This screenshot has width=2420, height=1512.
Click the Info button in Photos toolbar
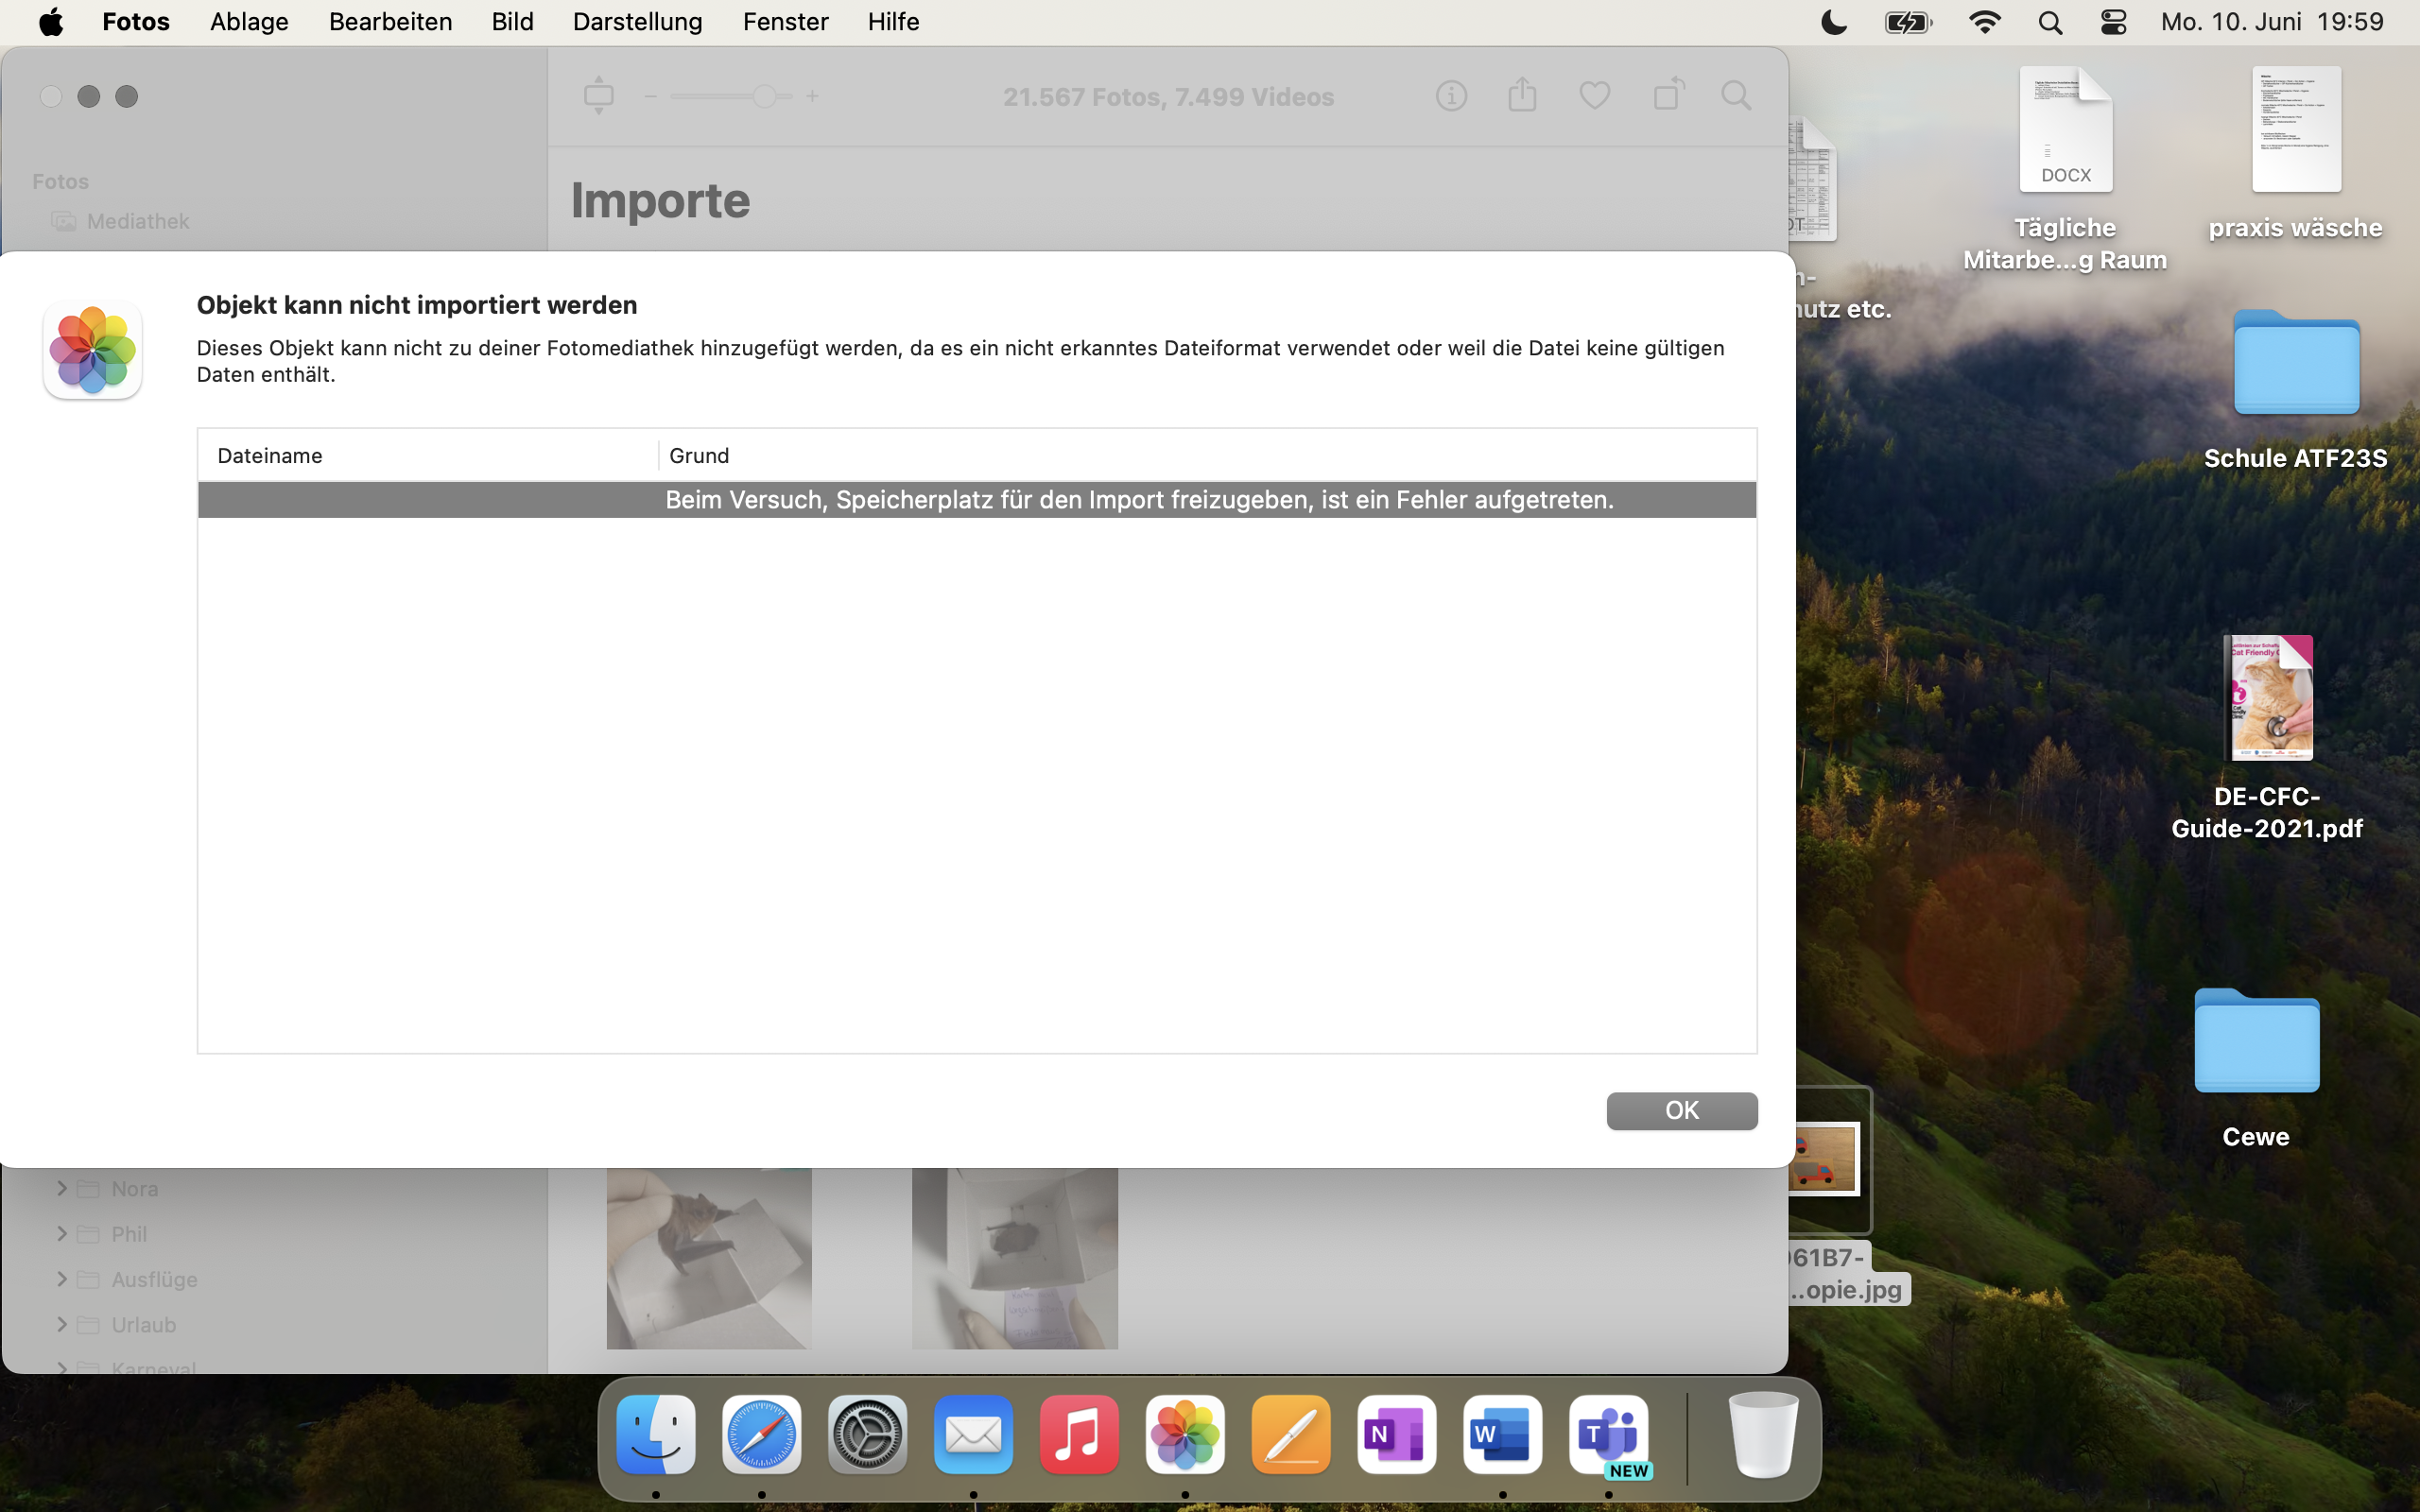1451,96
